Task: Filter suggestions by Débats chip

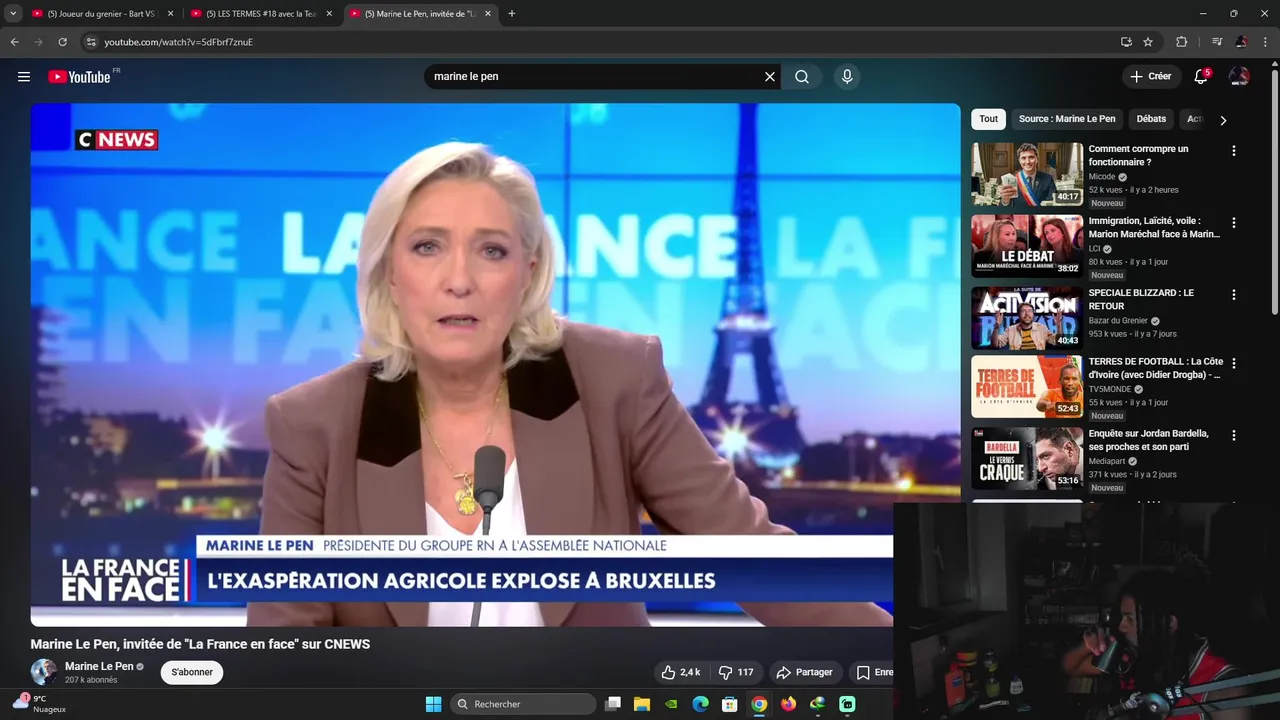Action: [1151, 119]
